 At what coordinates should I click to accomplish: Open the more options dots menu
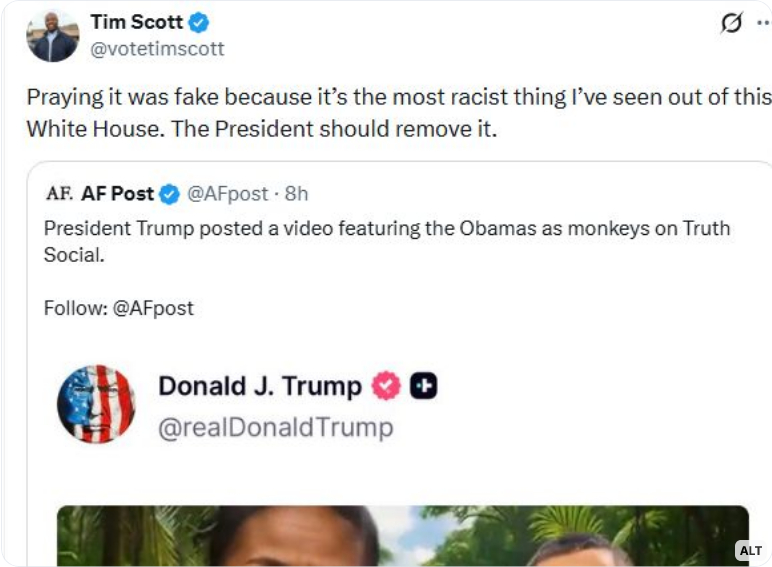tap(763, 24)
